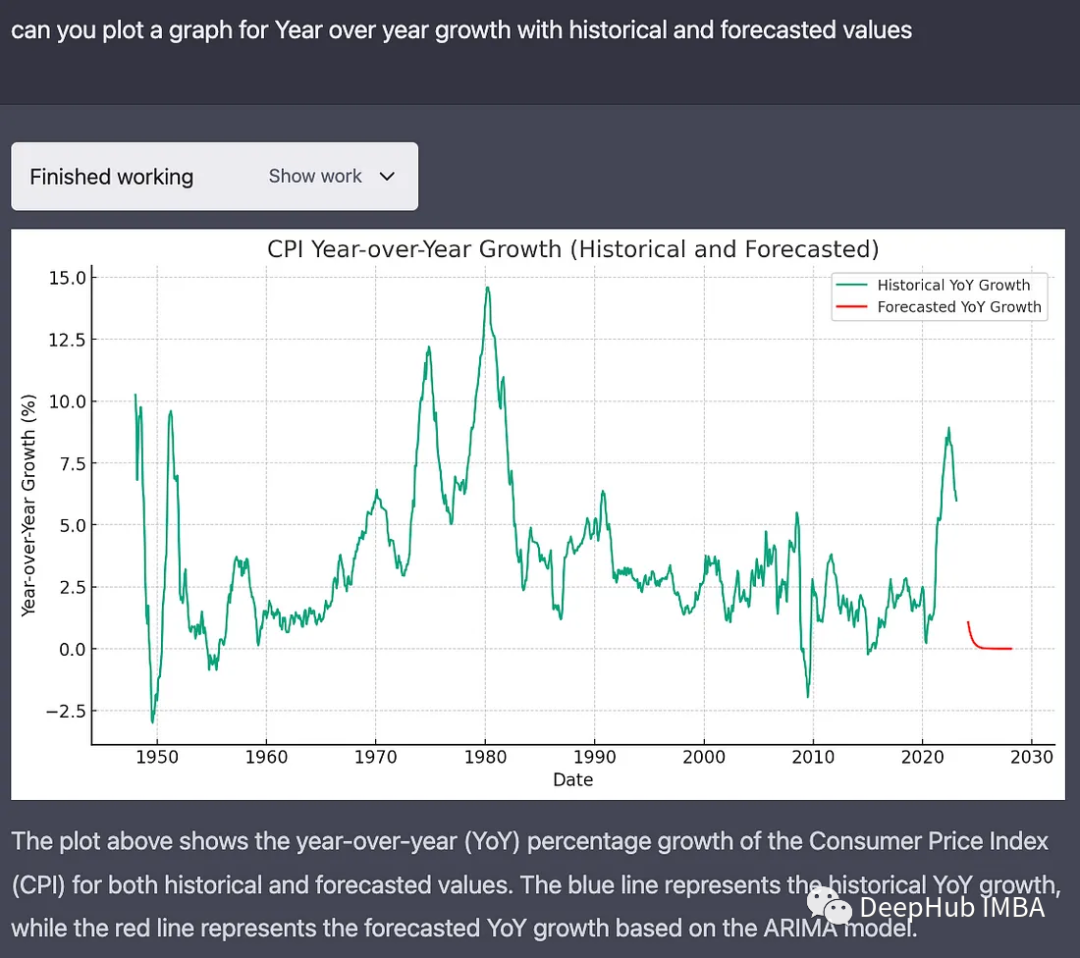This screenshot has height=958, width=1080.
Task: Click the chart title CPI Year-over-Year Growth
Action: (x=573, y=249)
